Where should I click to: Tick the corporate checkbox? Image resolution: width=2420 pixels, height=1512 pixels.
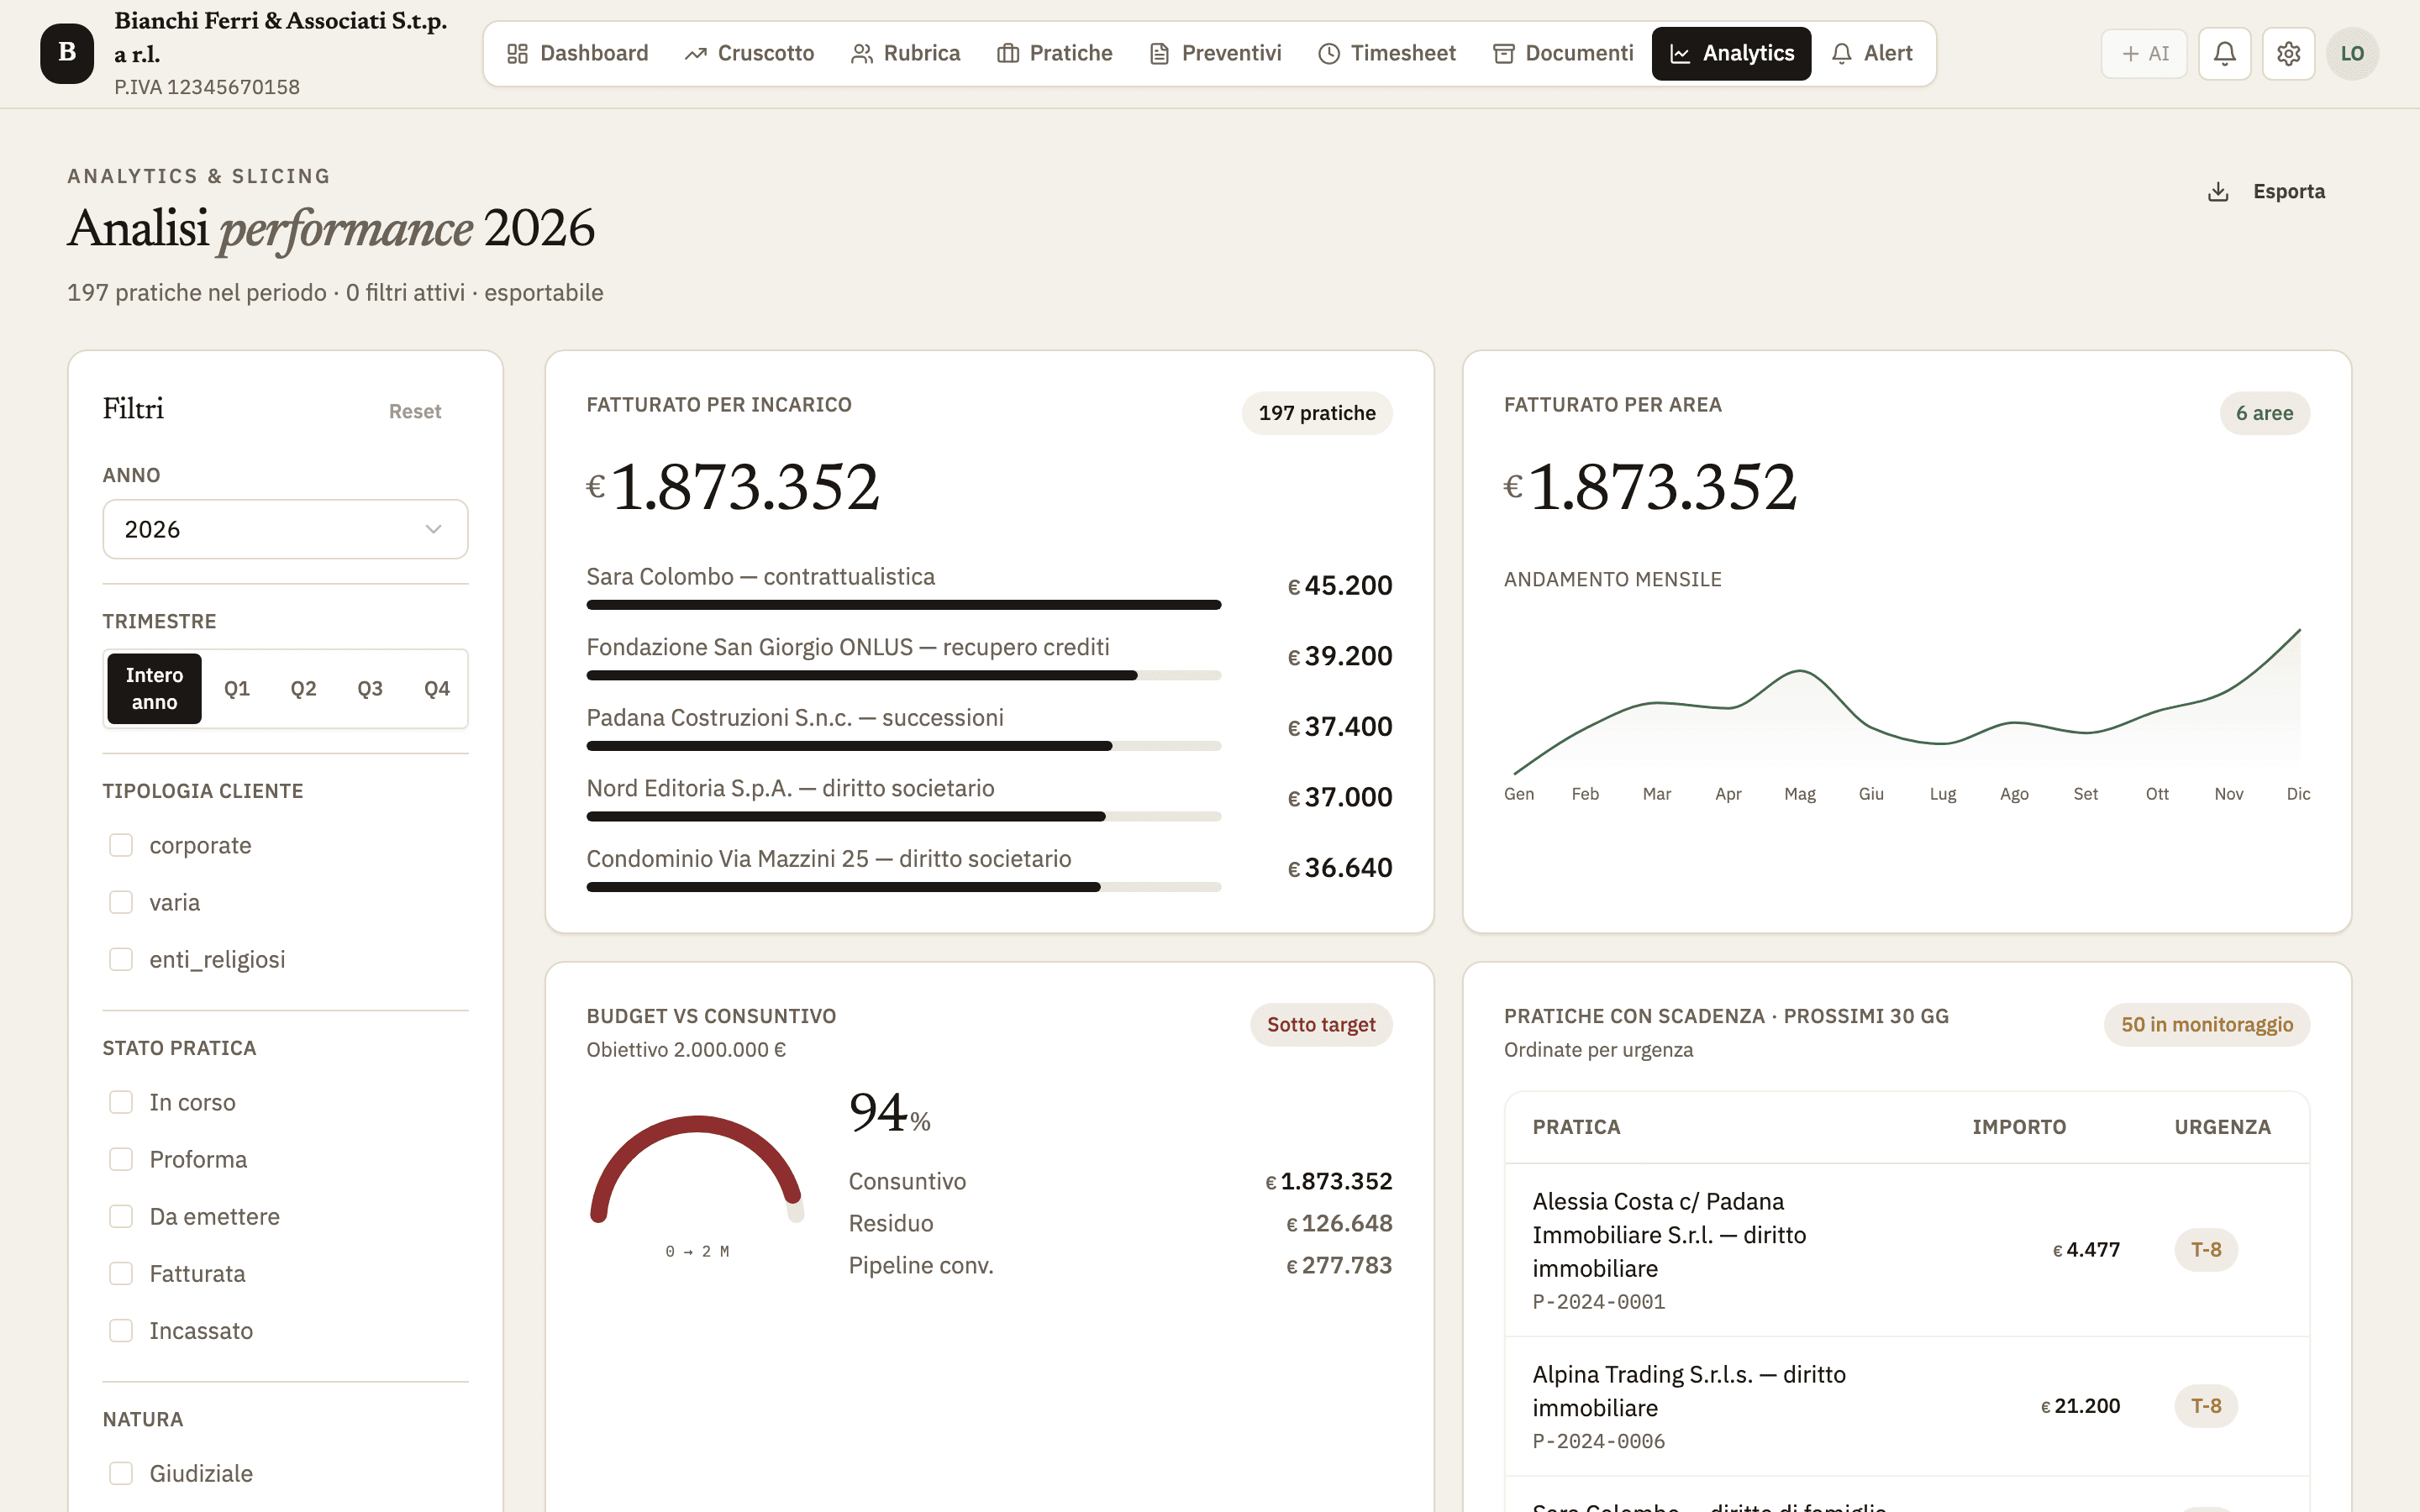coord(121,845)
